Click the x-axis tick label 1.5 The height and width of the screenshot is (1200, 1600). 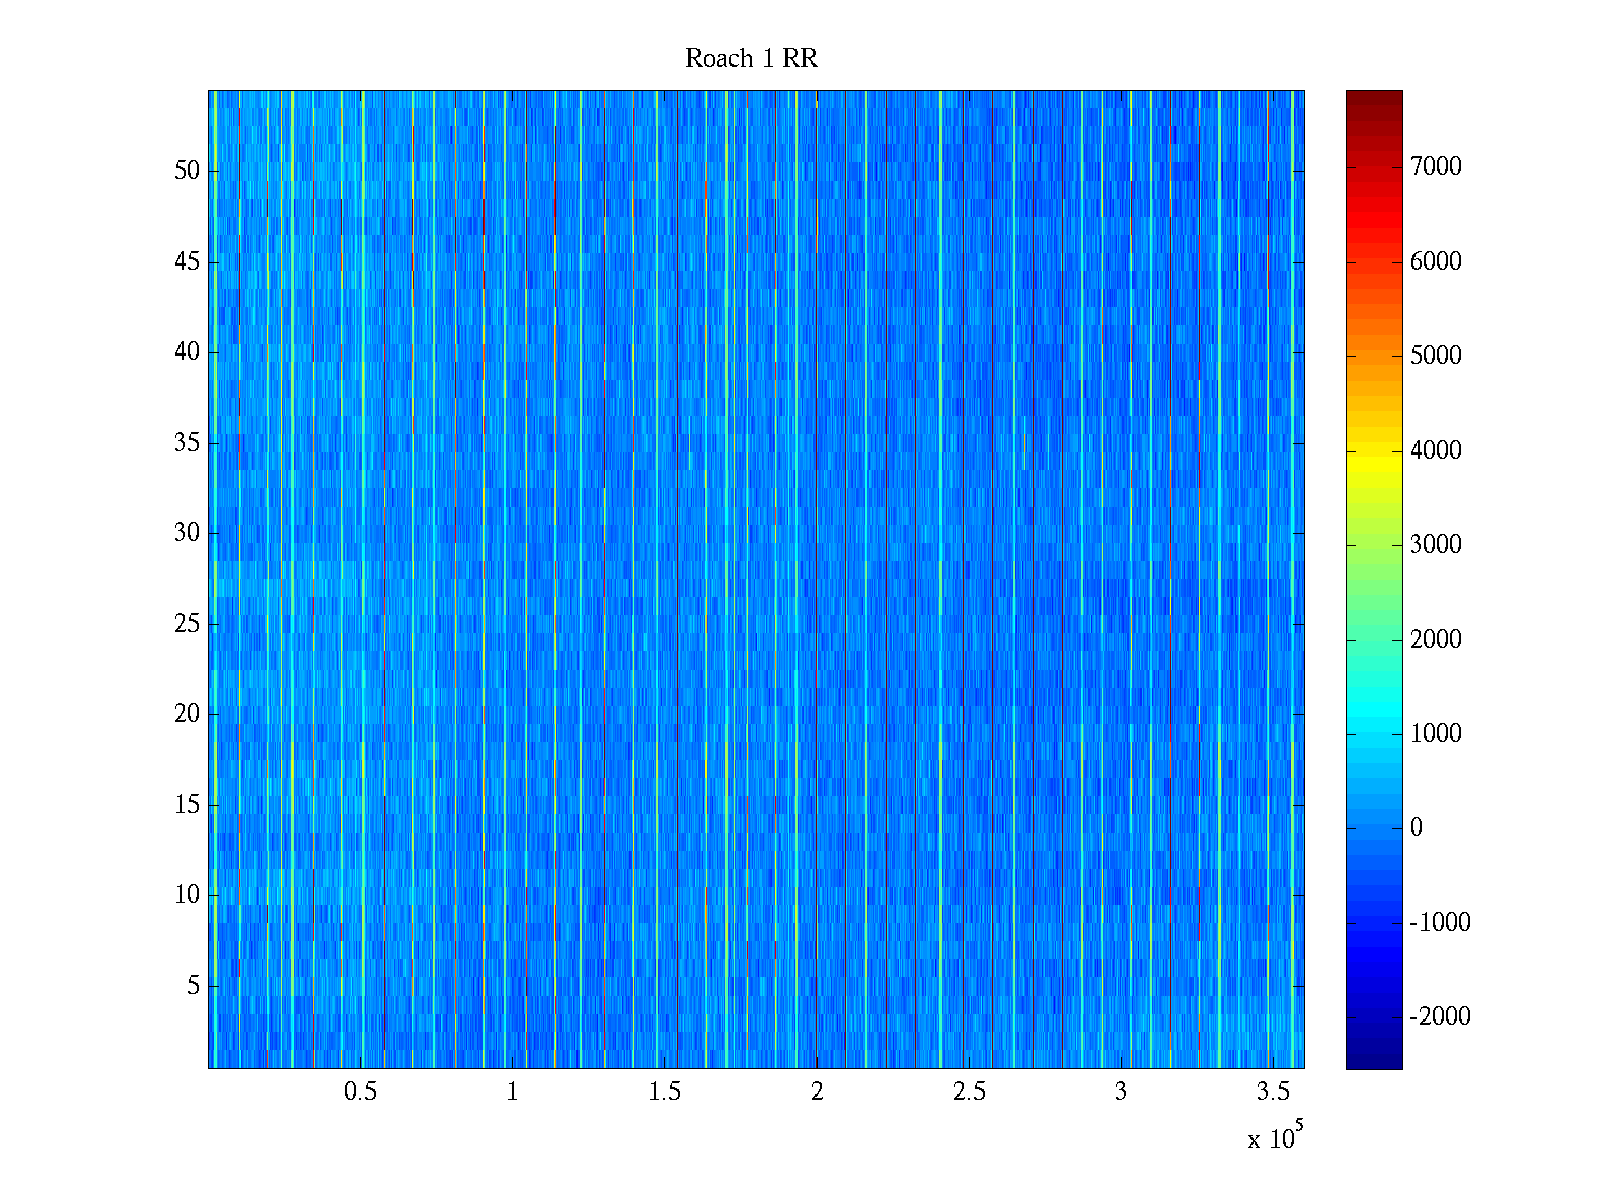664,1092
